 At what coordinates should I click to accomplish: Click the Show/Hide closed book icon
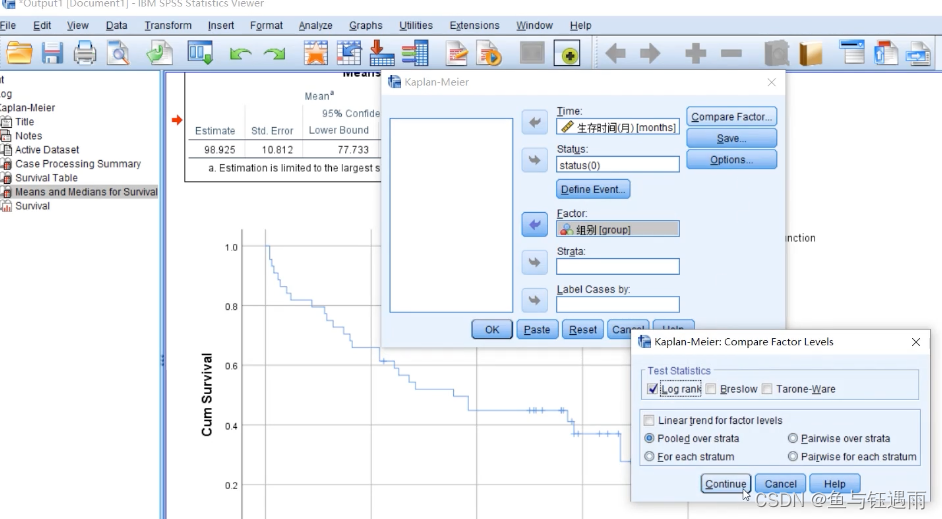[x=810, y=53]
